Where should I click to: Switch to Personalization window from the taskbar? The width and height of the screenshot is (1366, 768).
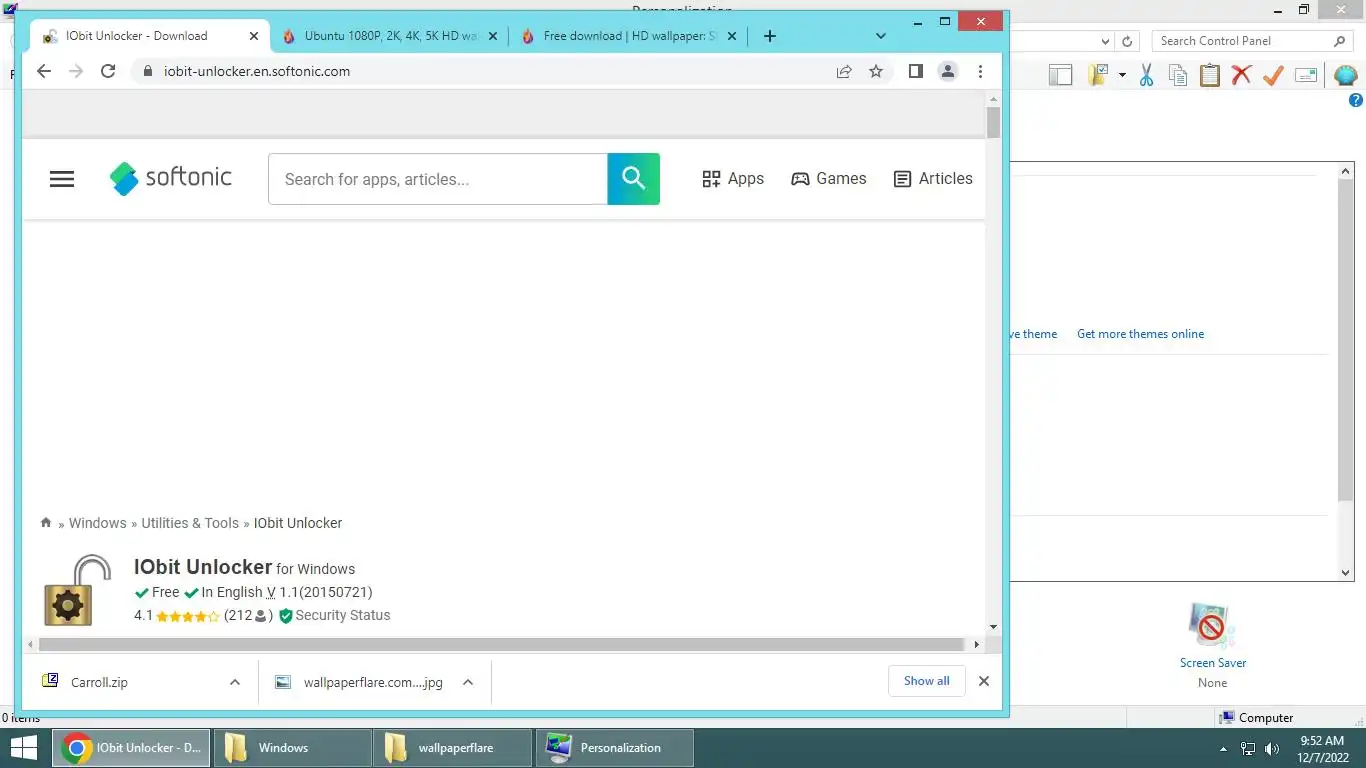614,748
